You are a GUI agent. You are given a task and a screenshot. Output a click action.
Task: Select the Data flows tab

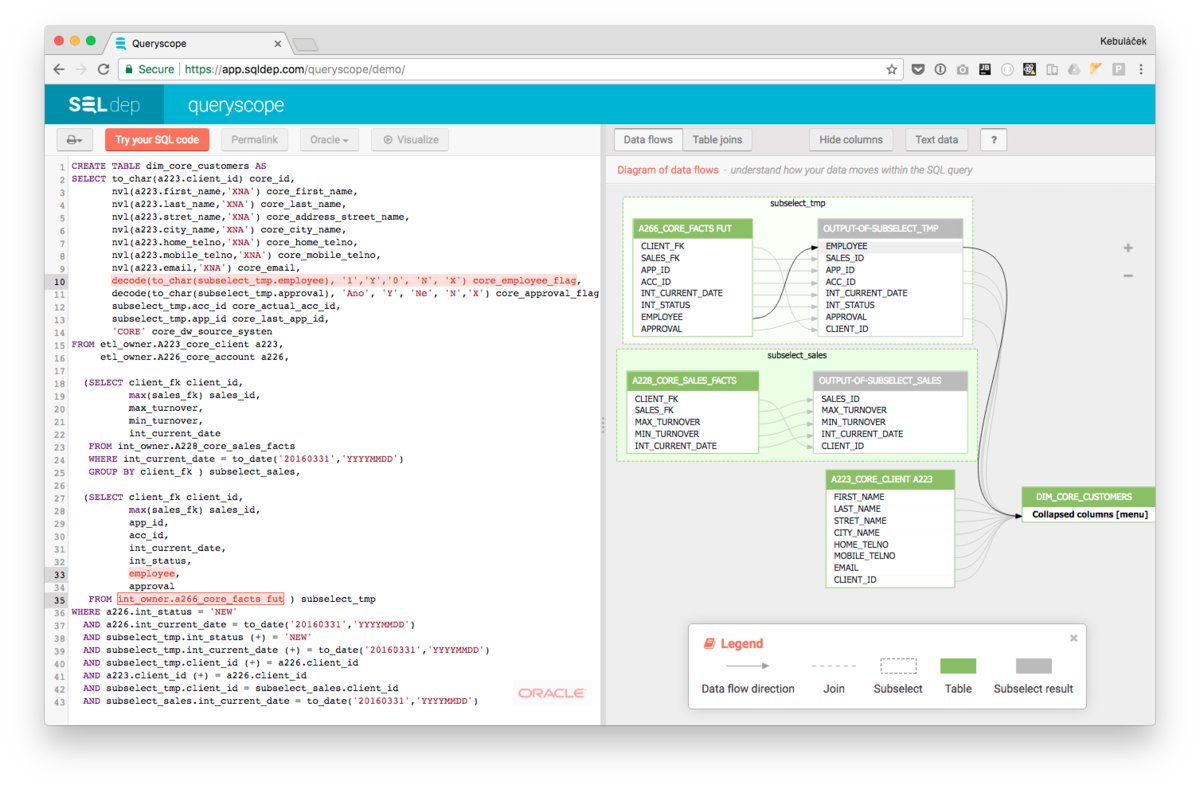[x=648, y=139]
